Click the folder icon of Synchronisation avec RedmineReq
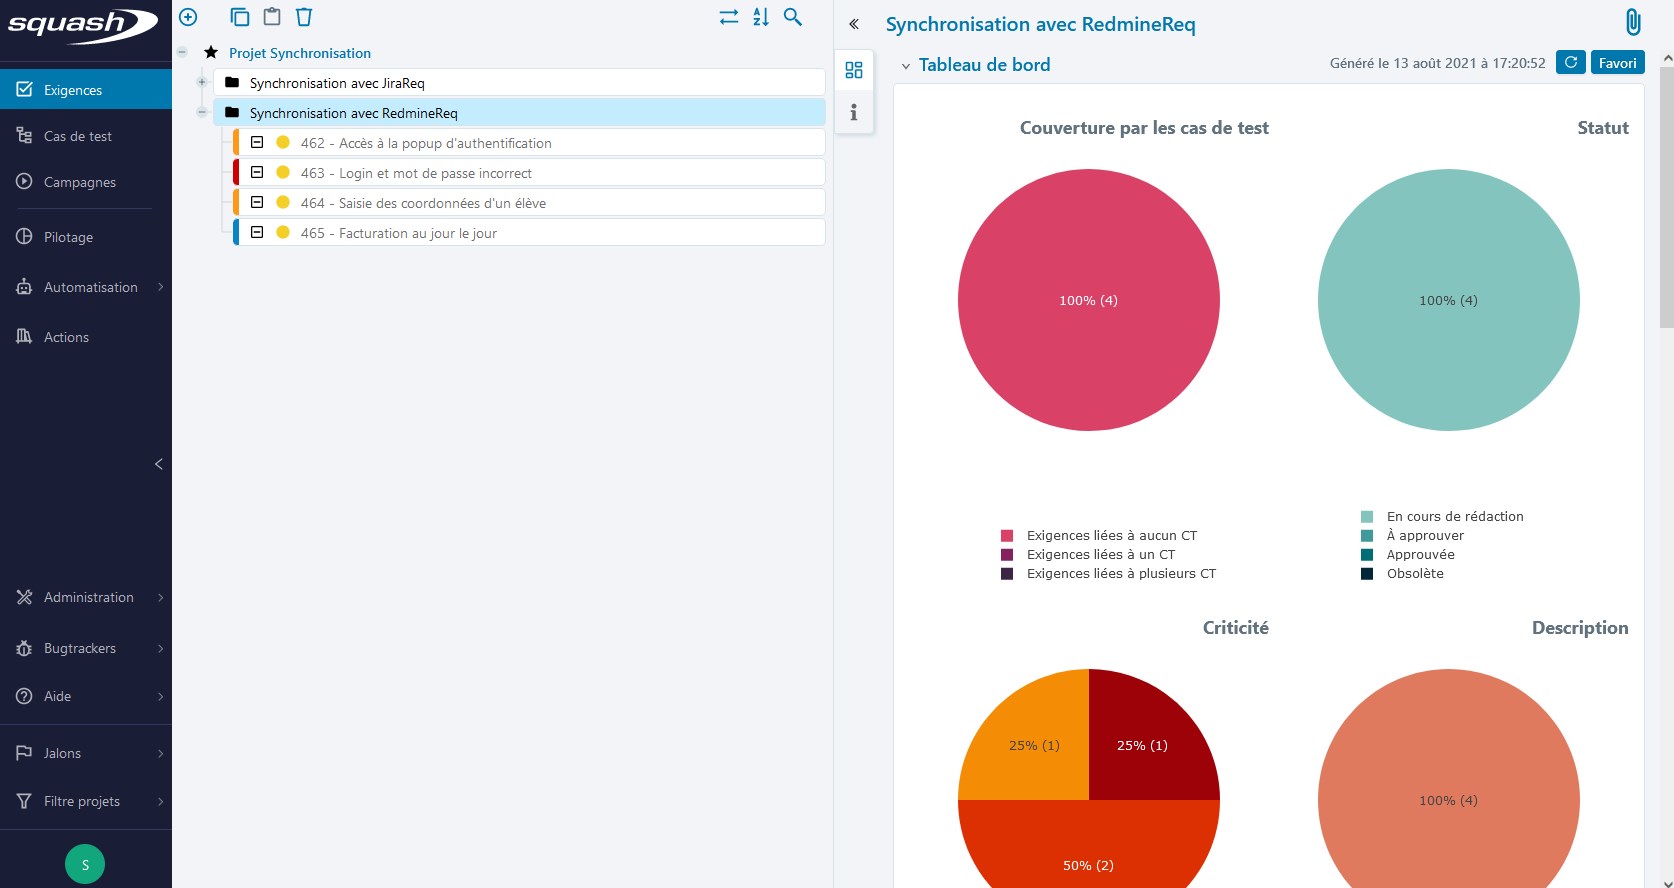The height and width of the screenshot is (888, 1674). tap(232, 112)
